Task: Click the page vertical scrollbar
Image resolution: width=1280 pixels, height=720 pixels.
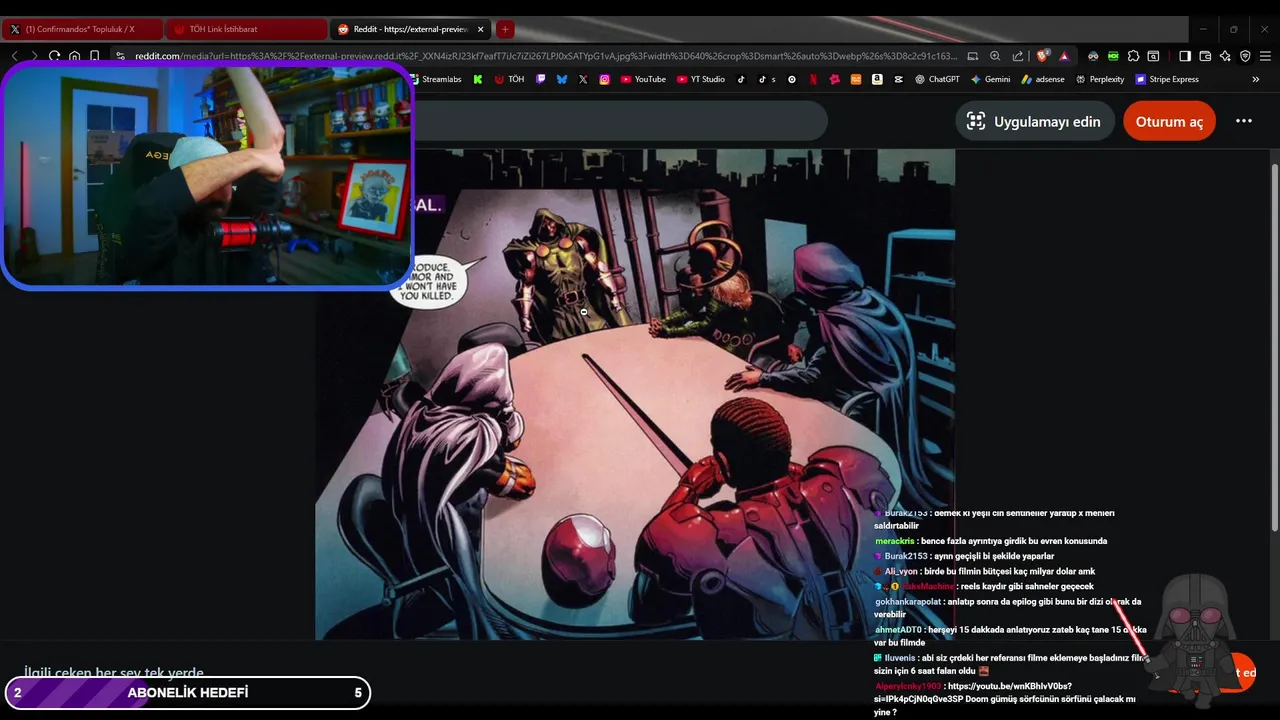Action: [1273, 345]
